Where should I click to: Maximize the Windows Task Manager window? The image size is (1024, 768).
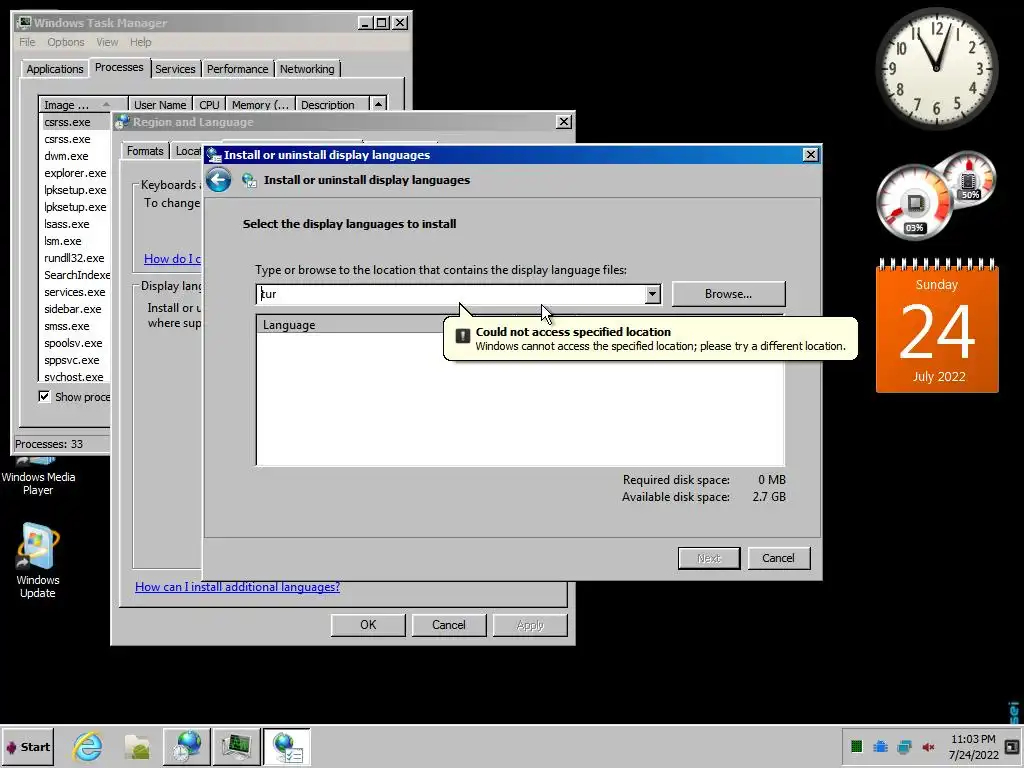(x=382, y=23)
